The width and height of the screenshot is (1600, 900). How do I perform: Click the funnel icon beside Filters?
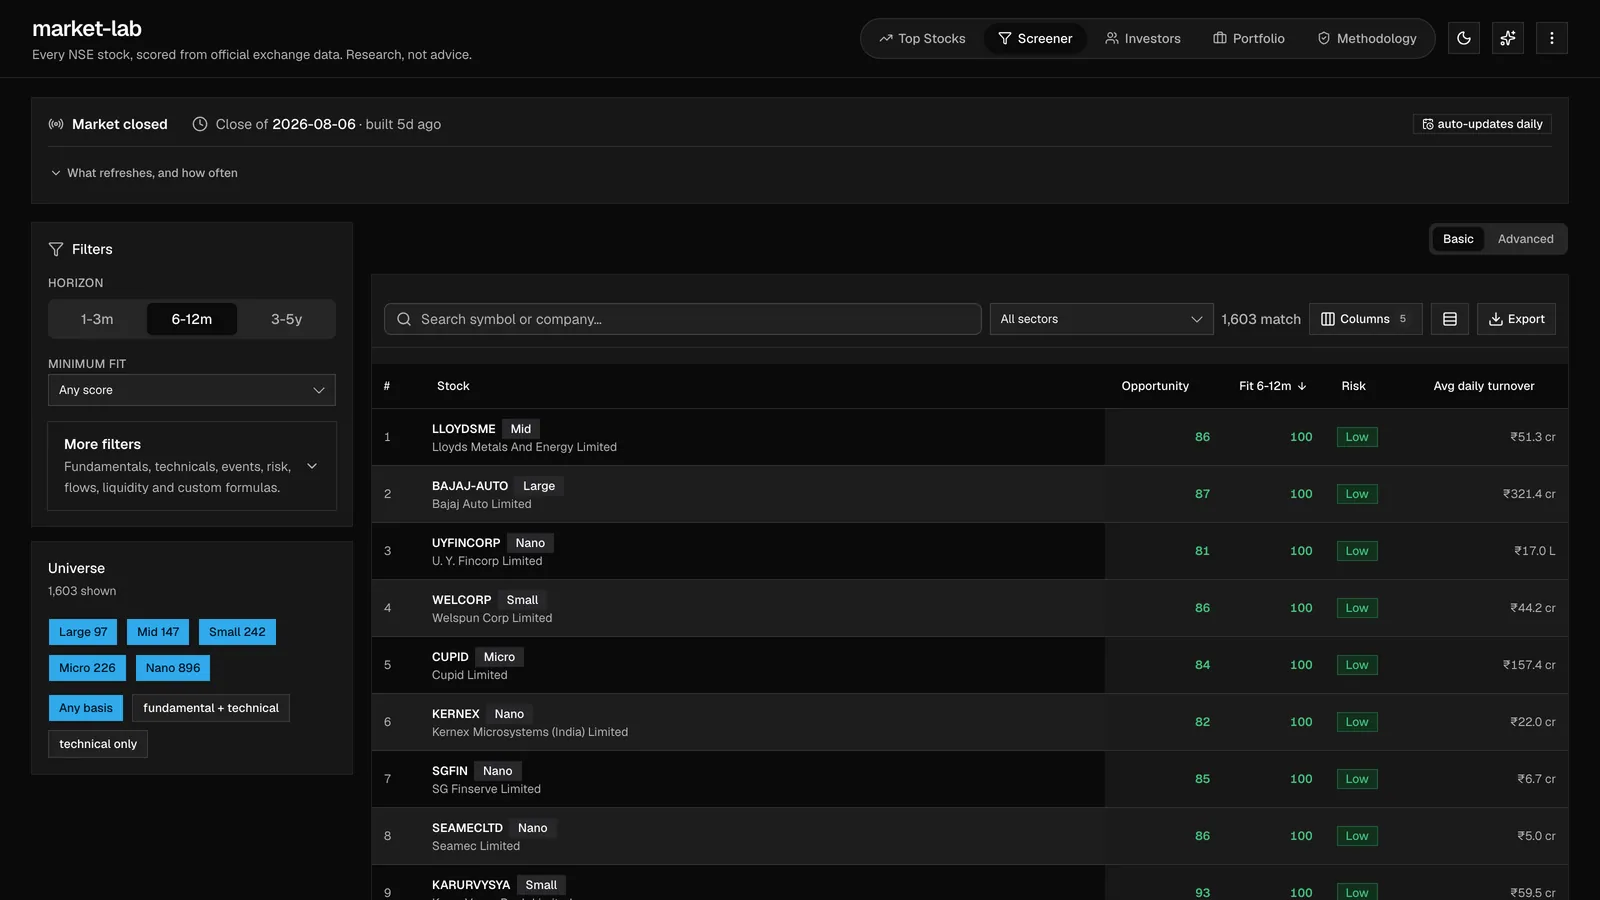(56, 249)
